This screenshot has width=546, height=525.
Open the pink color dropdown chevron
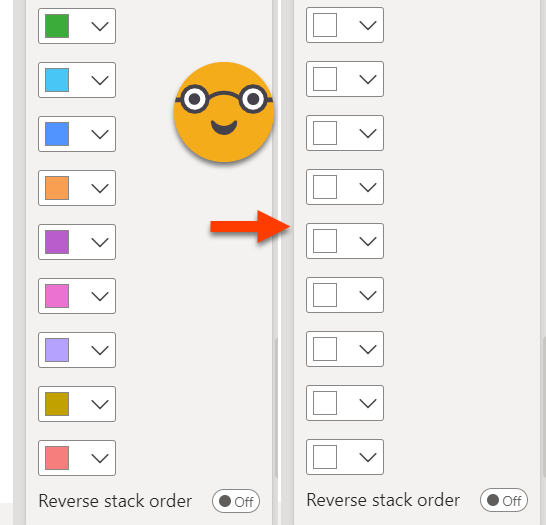coord(100,296)
